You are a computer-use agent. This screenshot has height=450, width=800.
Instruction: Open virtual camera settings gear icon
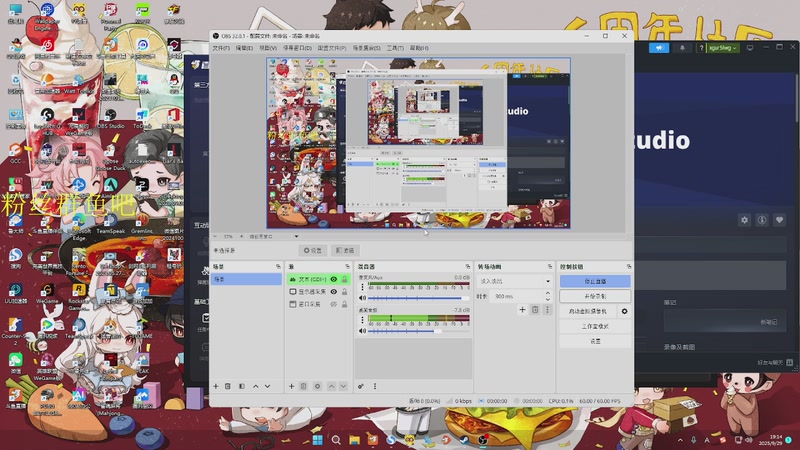(x=624, y=311)
